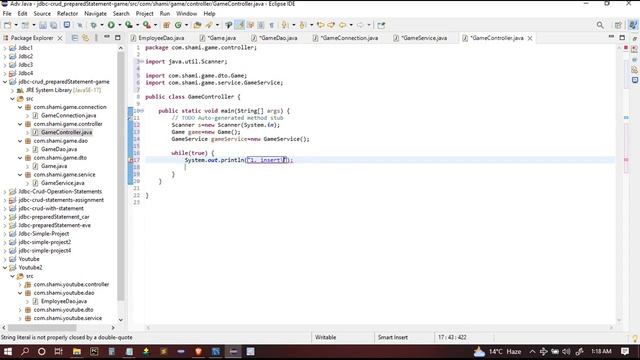Image resolution: width=640 pixels, height=360 pixels.
Task: Click the New Java Package icon
Action: [167, 25]
